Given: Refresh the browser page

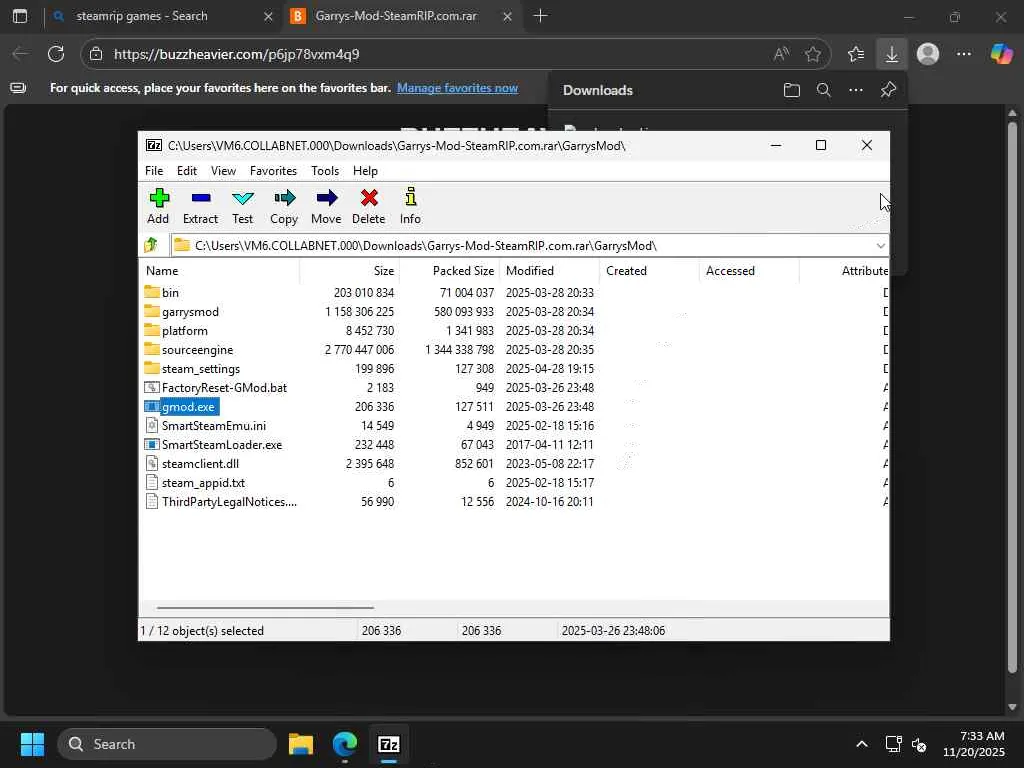Looking at the screenshot, I should [56, 54].
